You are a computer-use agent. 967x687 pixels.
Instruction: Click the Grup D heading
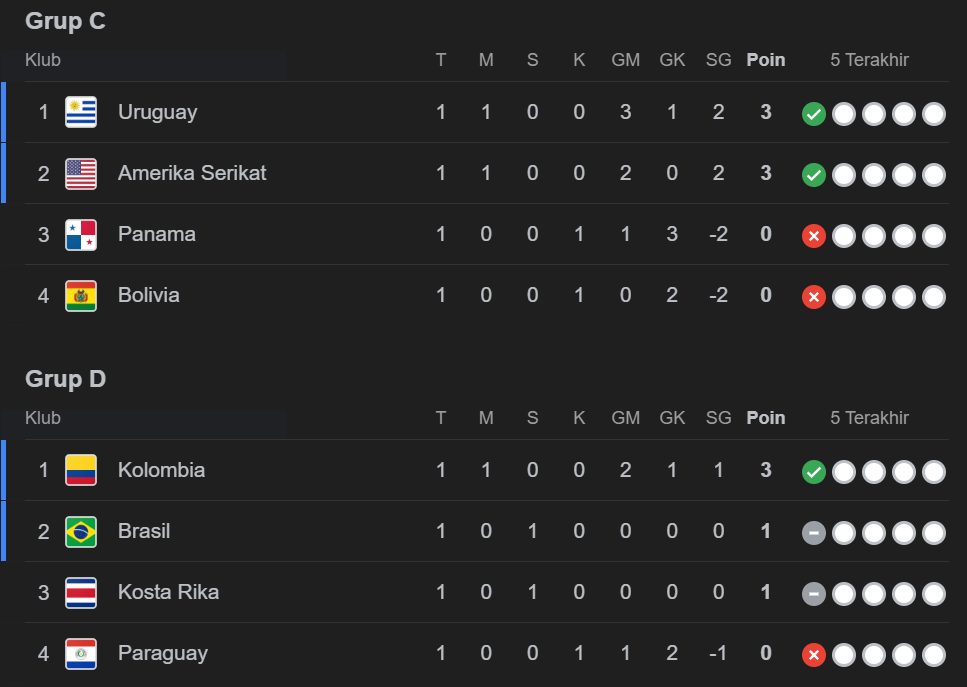tap(66, 379)
